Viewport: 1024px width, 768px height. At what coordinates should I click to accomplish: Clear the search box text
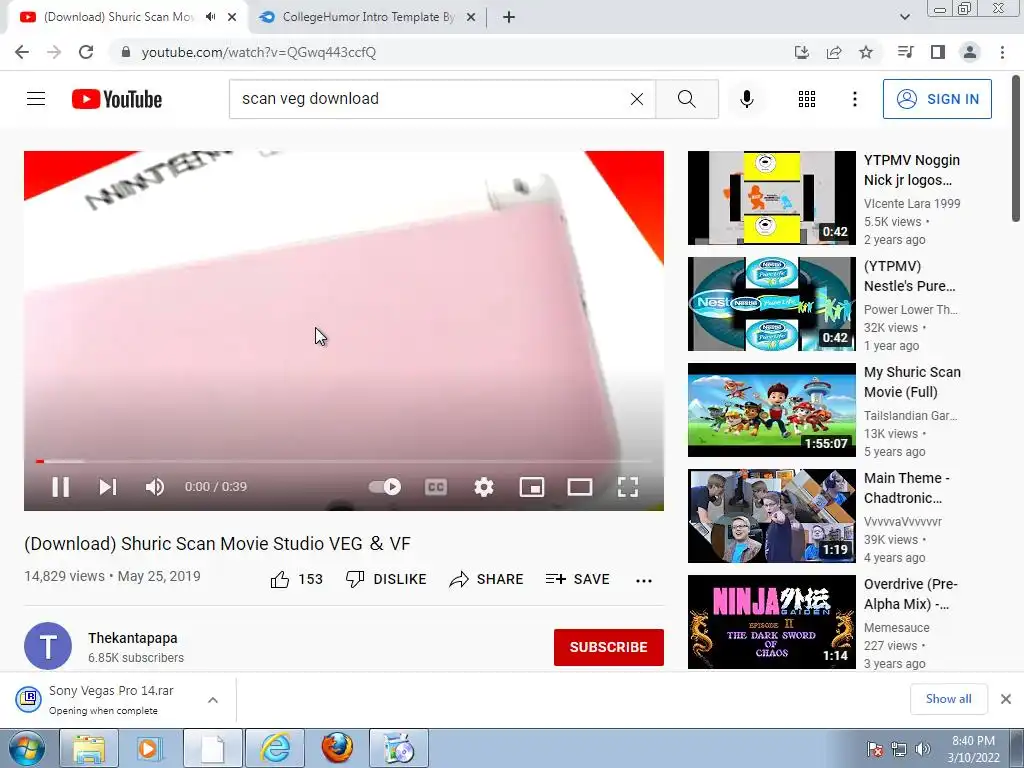[637, 99]
